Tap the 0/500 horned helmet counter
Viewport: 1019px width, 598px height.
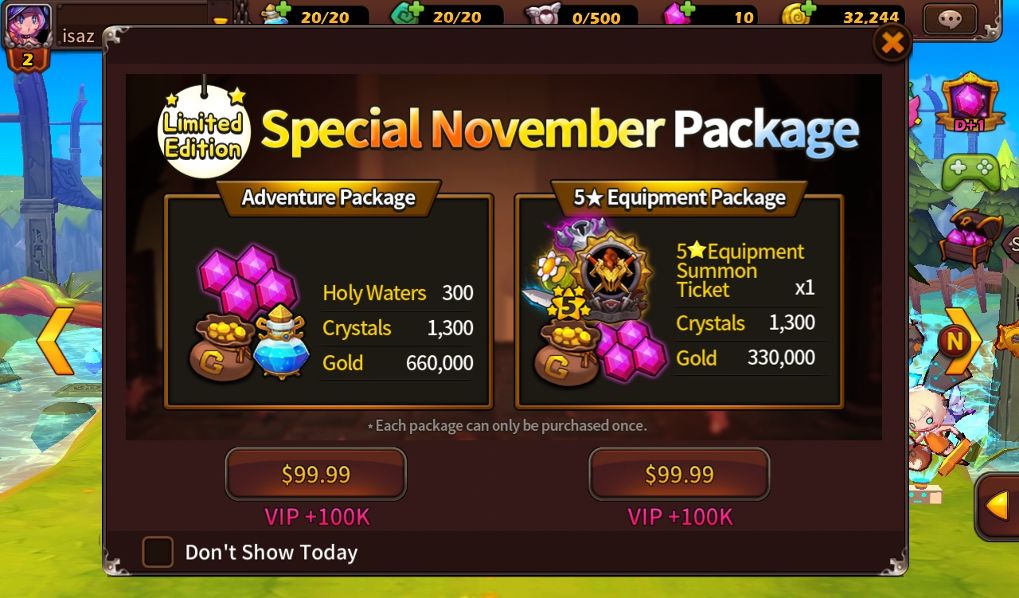pyautogui.click(x=581, y=14)
